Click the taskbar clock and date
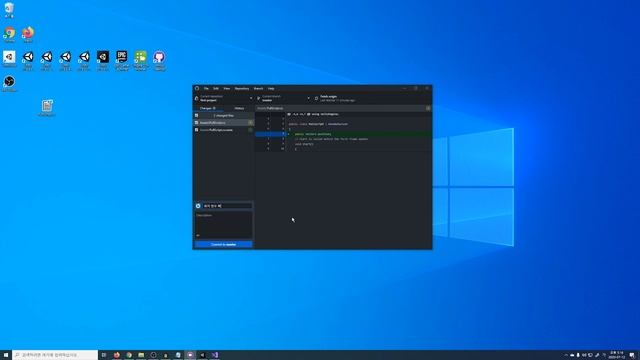The height and width of the screenshot is (360, 640). [617, 355]
